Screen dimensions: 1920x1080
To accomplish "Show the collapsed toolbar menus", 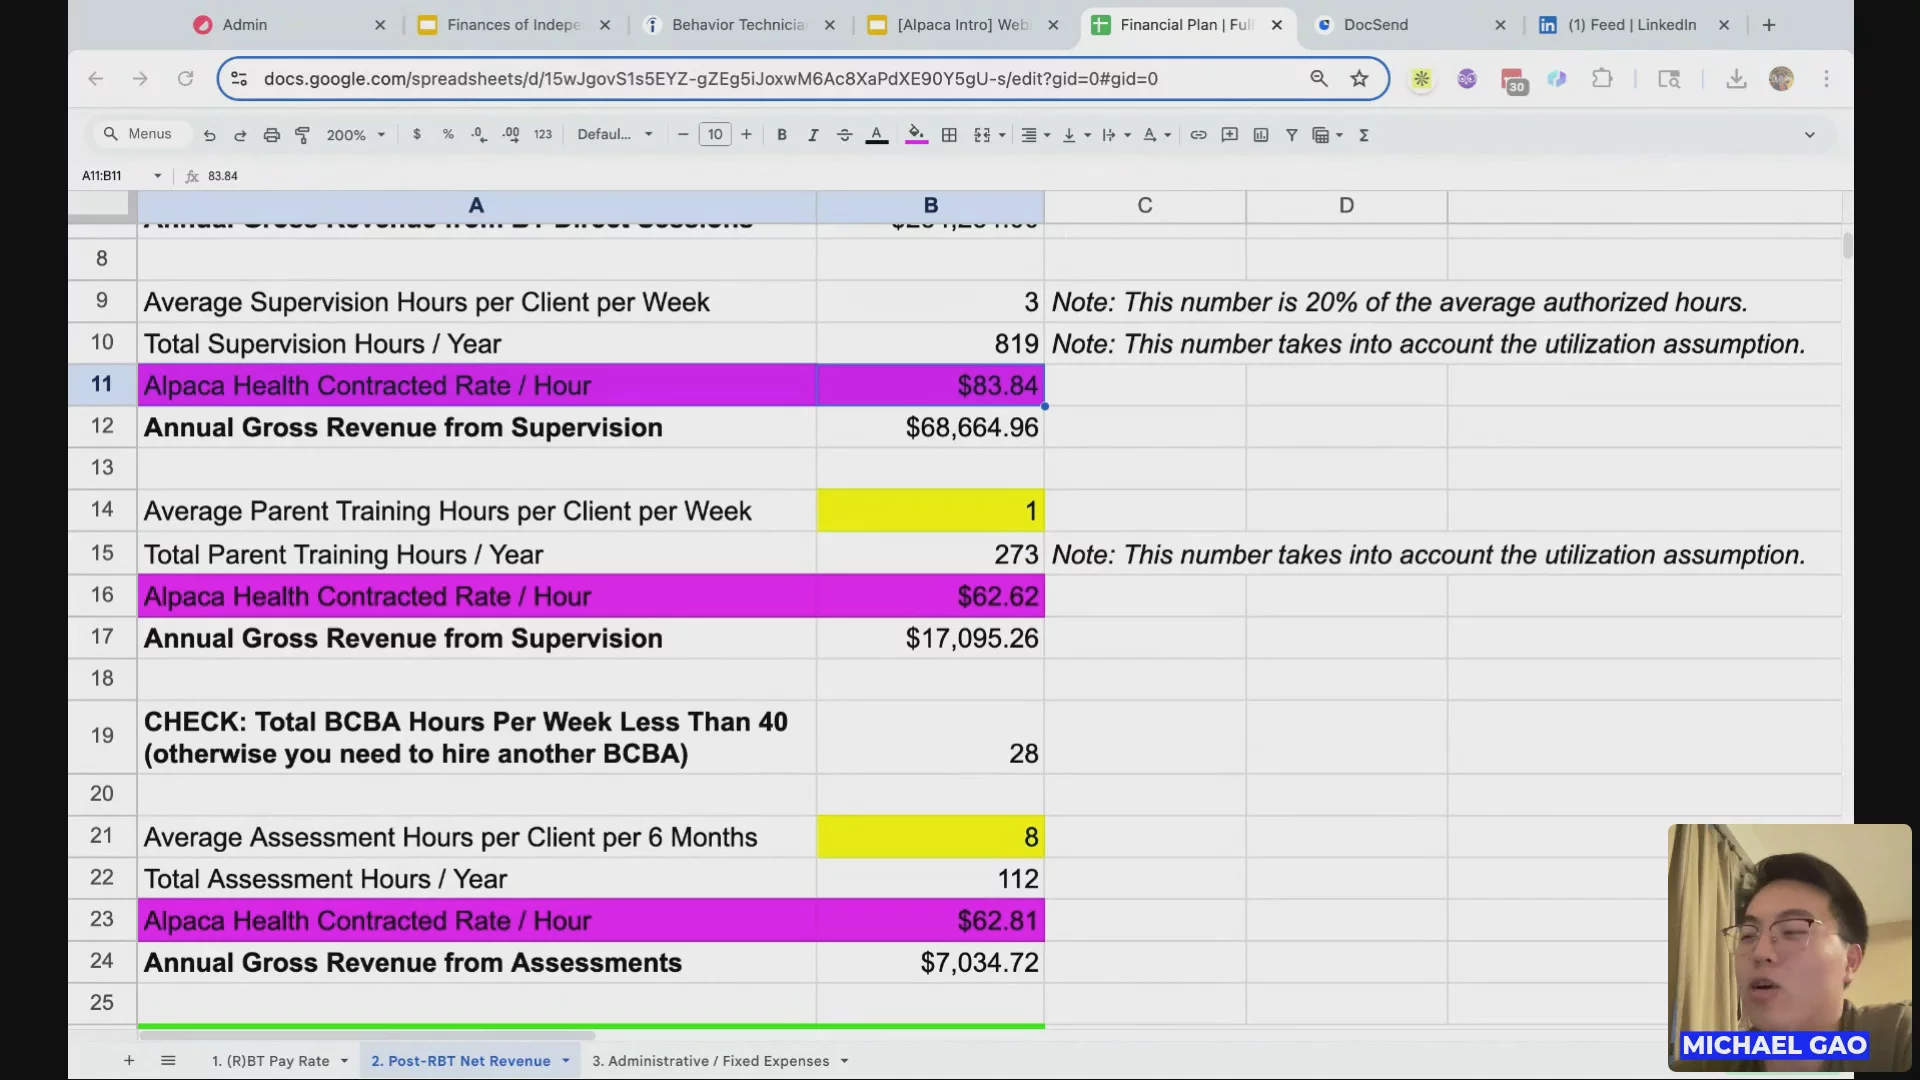I will [1809, 135].
